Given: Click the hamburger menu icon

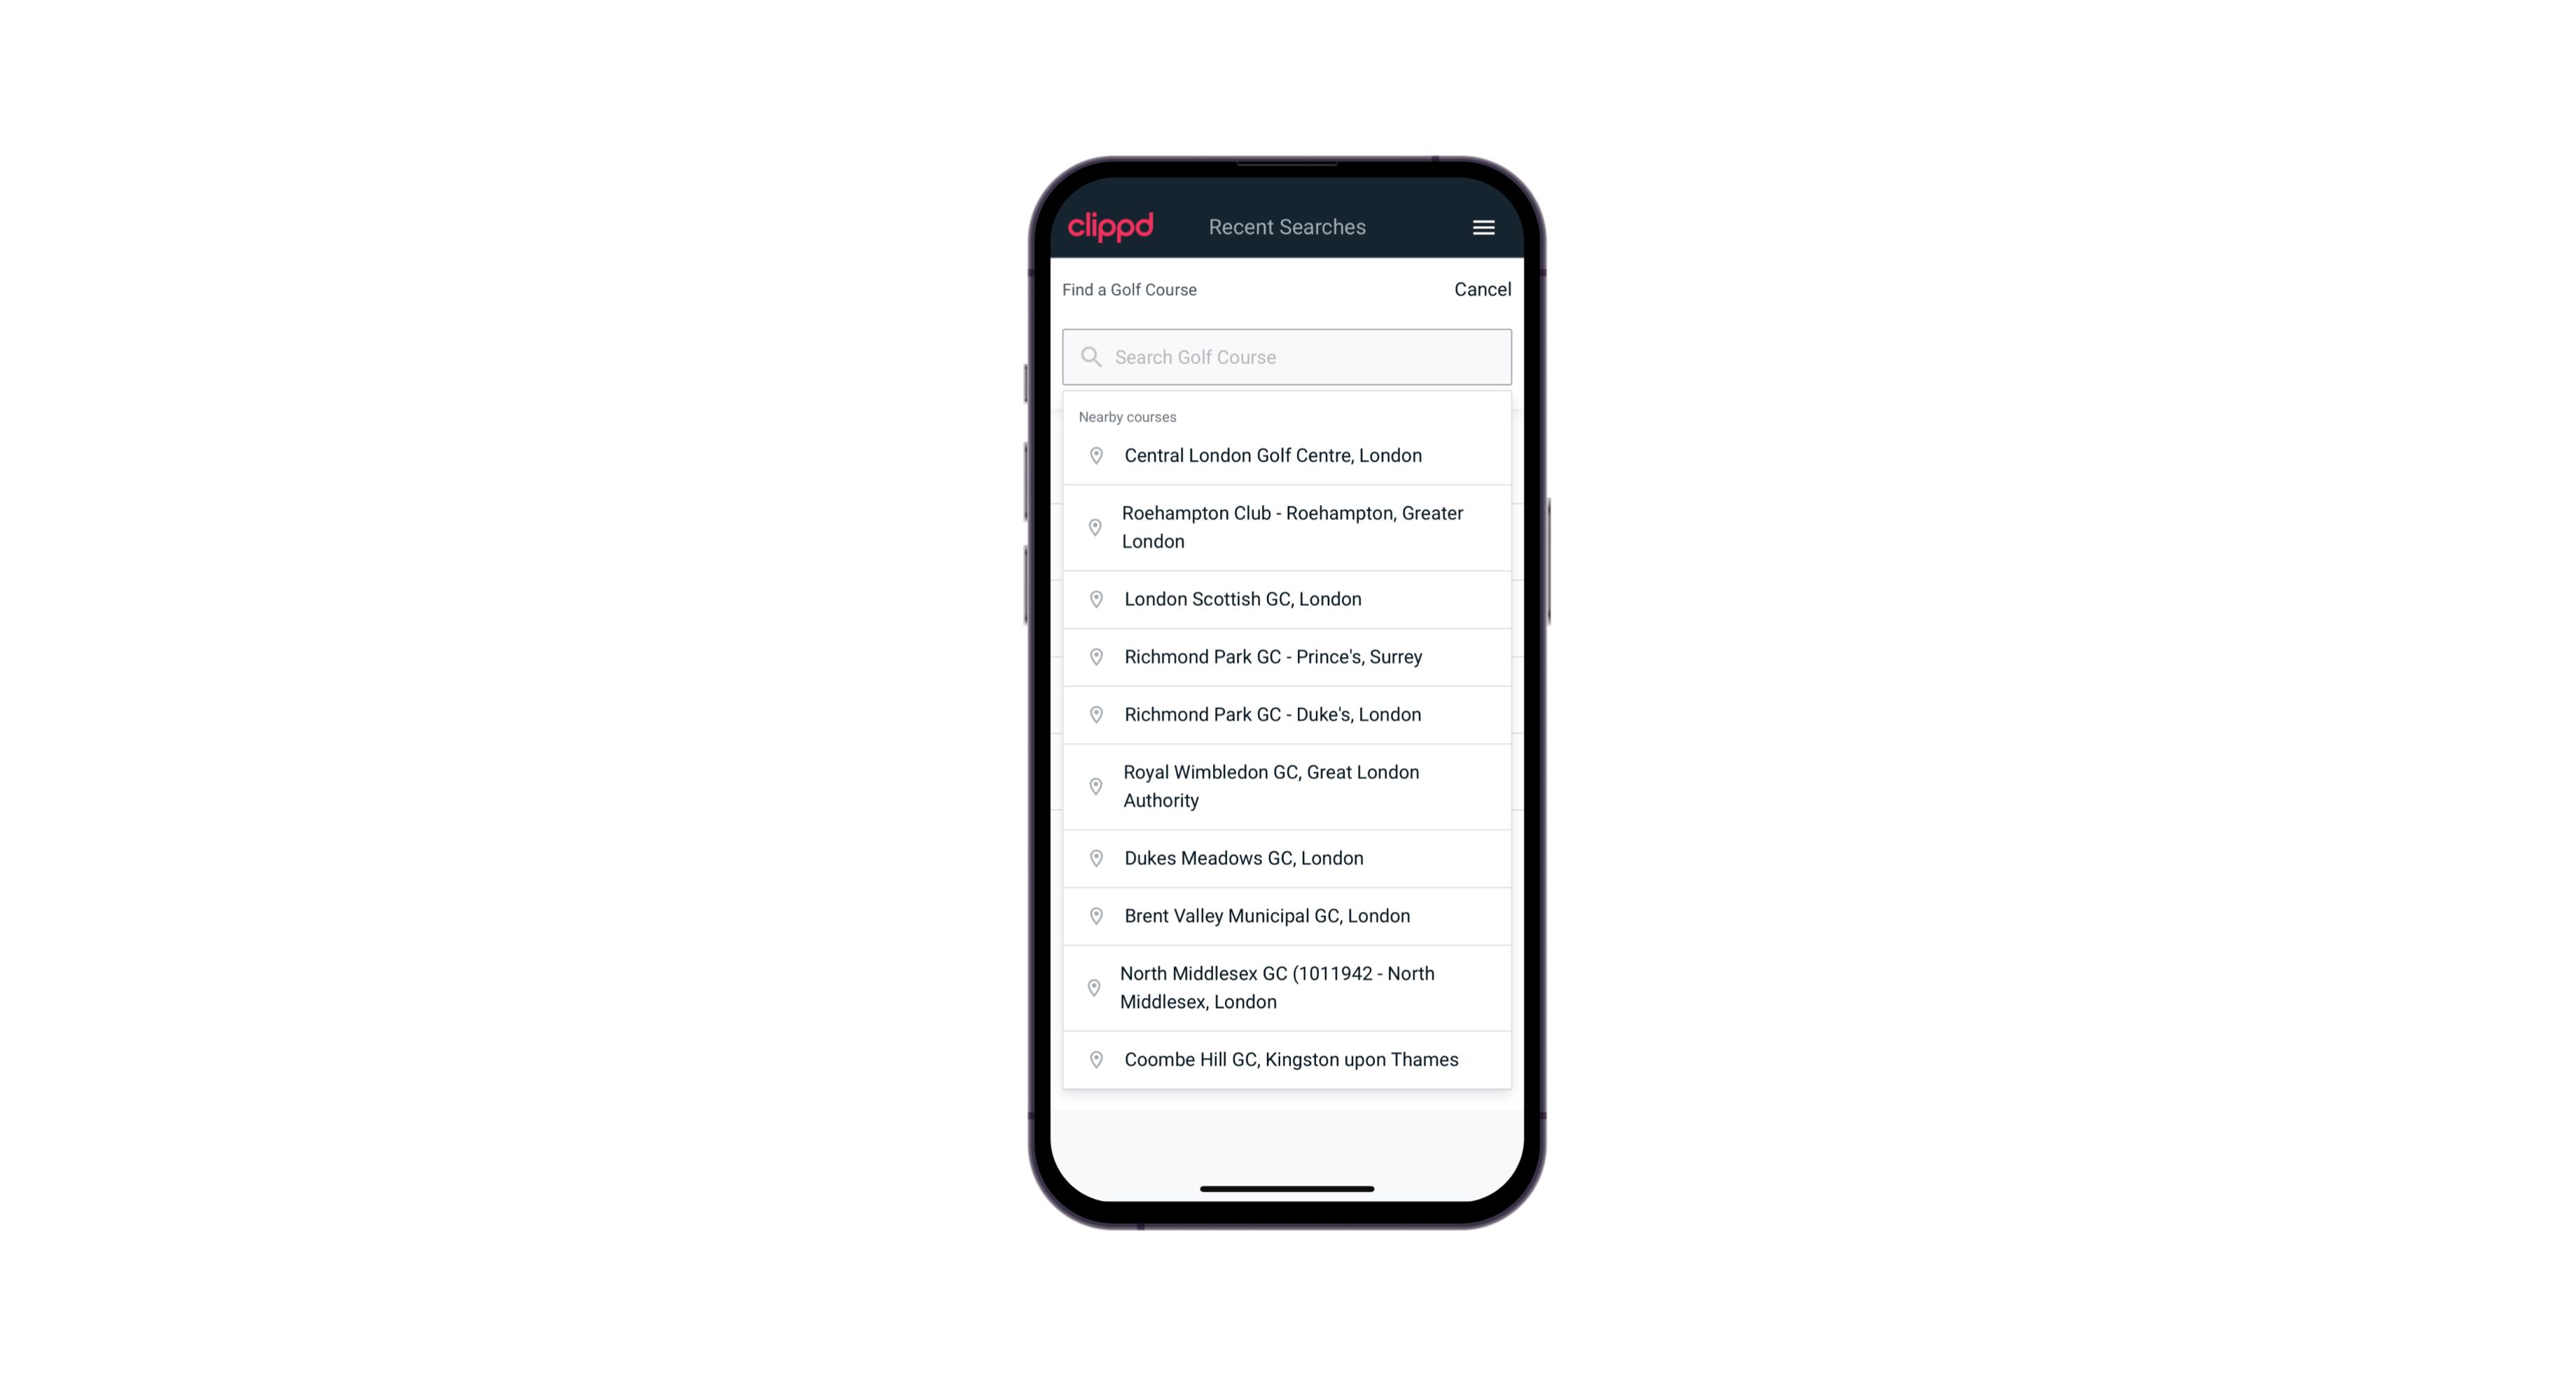Looking at the screenshot, I should [x=1479, y=227].
